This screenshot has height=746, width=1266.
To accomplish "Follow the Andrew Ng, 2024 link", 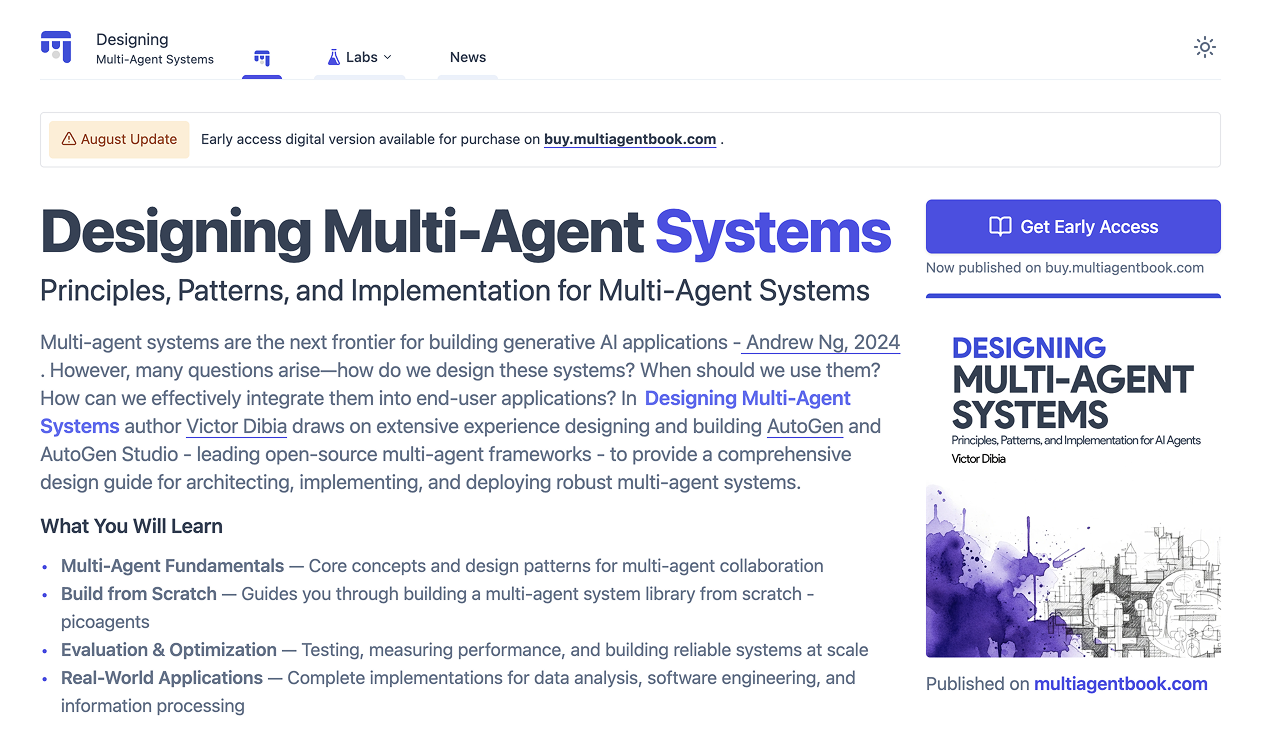I will click(x=820, y=342).
